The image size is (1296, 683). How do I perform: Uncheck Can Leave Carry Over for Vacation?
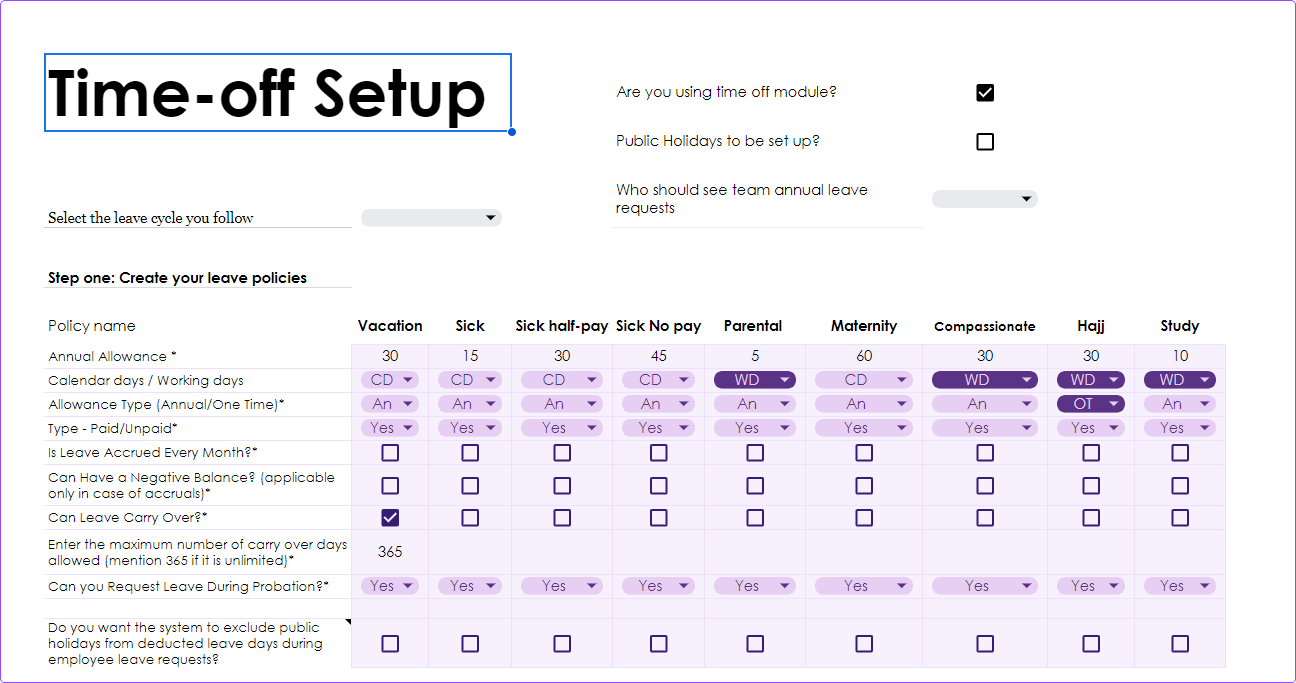pyautogui.click(x=390, y=518)
